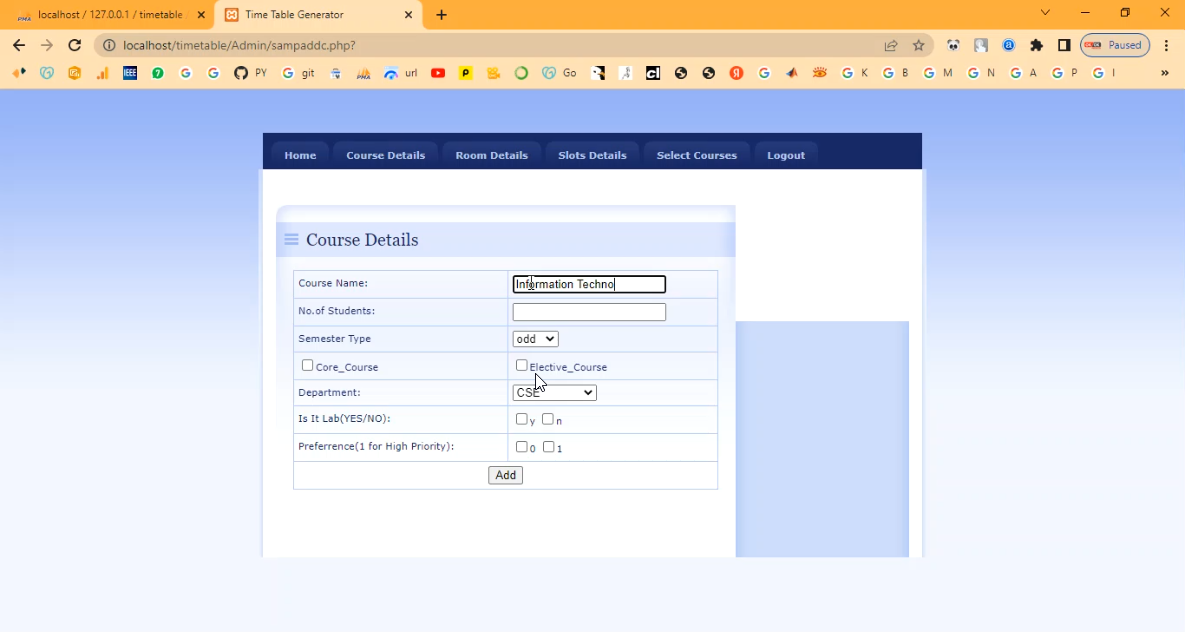
Task: Expand the Department dropdown showing CSE
Action: [x=554, y=393]
